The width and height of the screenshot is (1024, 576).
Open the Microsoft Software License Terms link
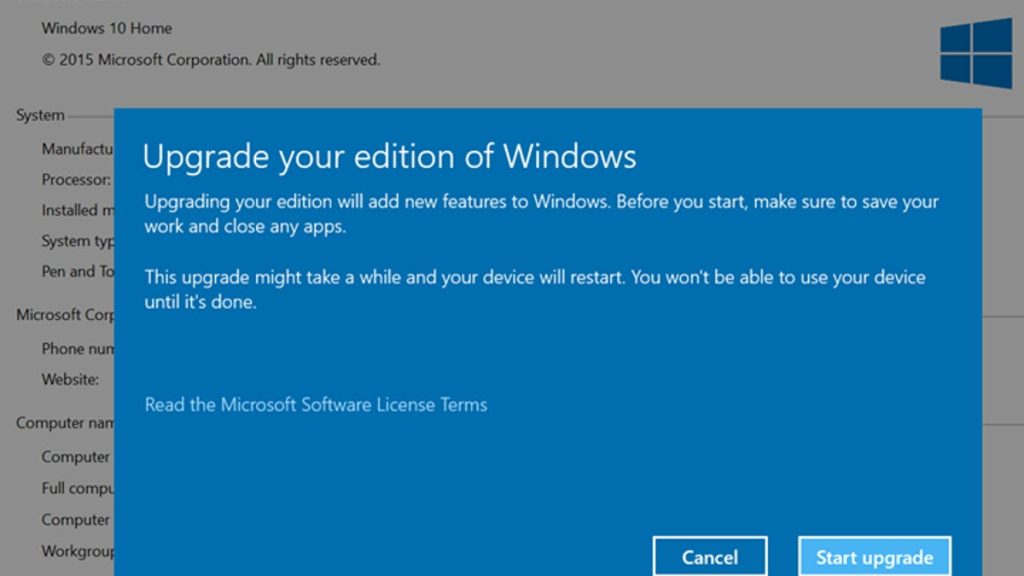point(315,405)
